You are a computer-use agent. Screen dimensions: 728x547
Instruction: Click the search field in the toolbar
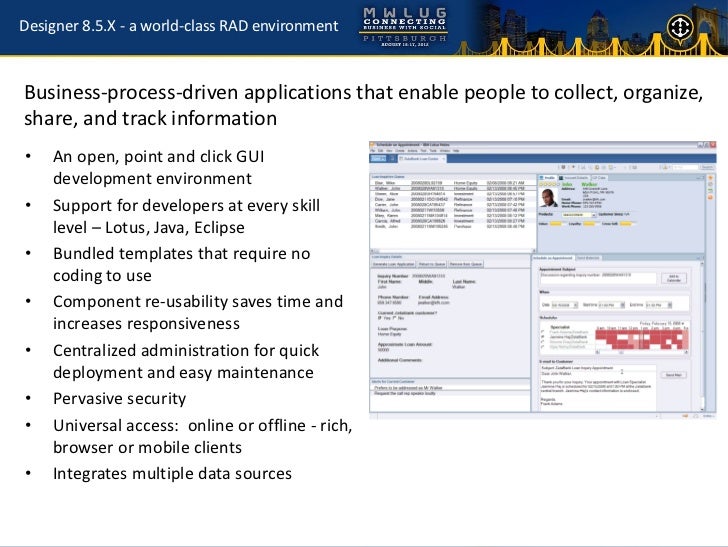(x=684, y=167)
